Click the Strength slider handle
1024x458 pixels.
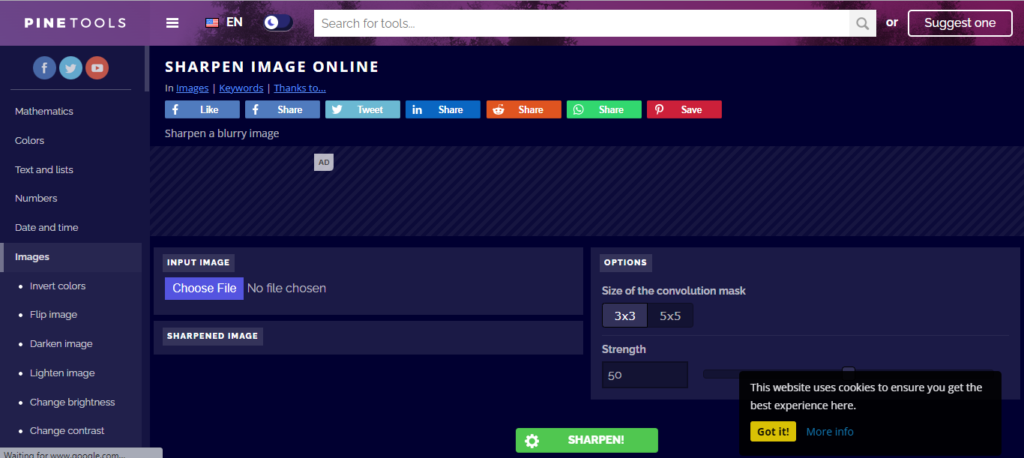pos(848,371)
